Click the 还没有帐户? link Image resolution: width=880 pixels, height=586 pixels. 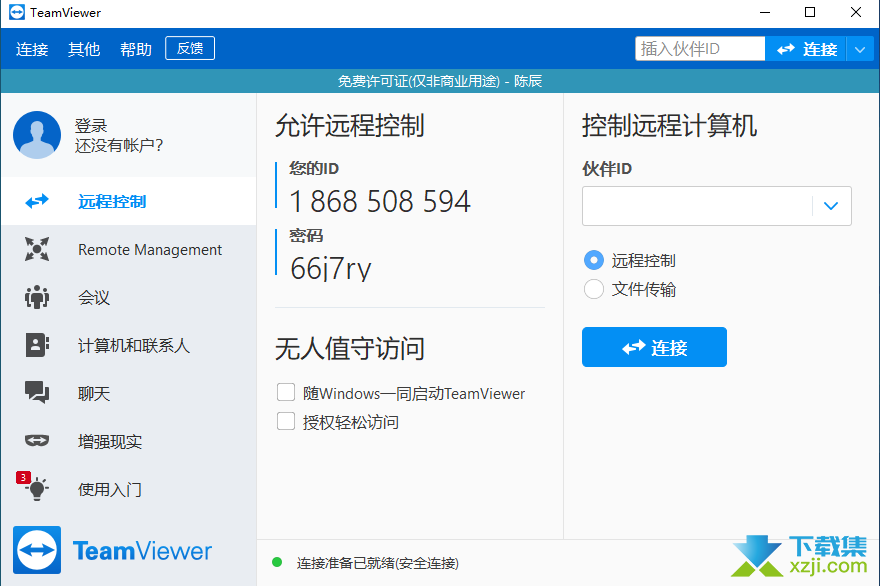(118, 145)
